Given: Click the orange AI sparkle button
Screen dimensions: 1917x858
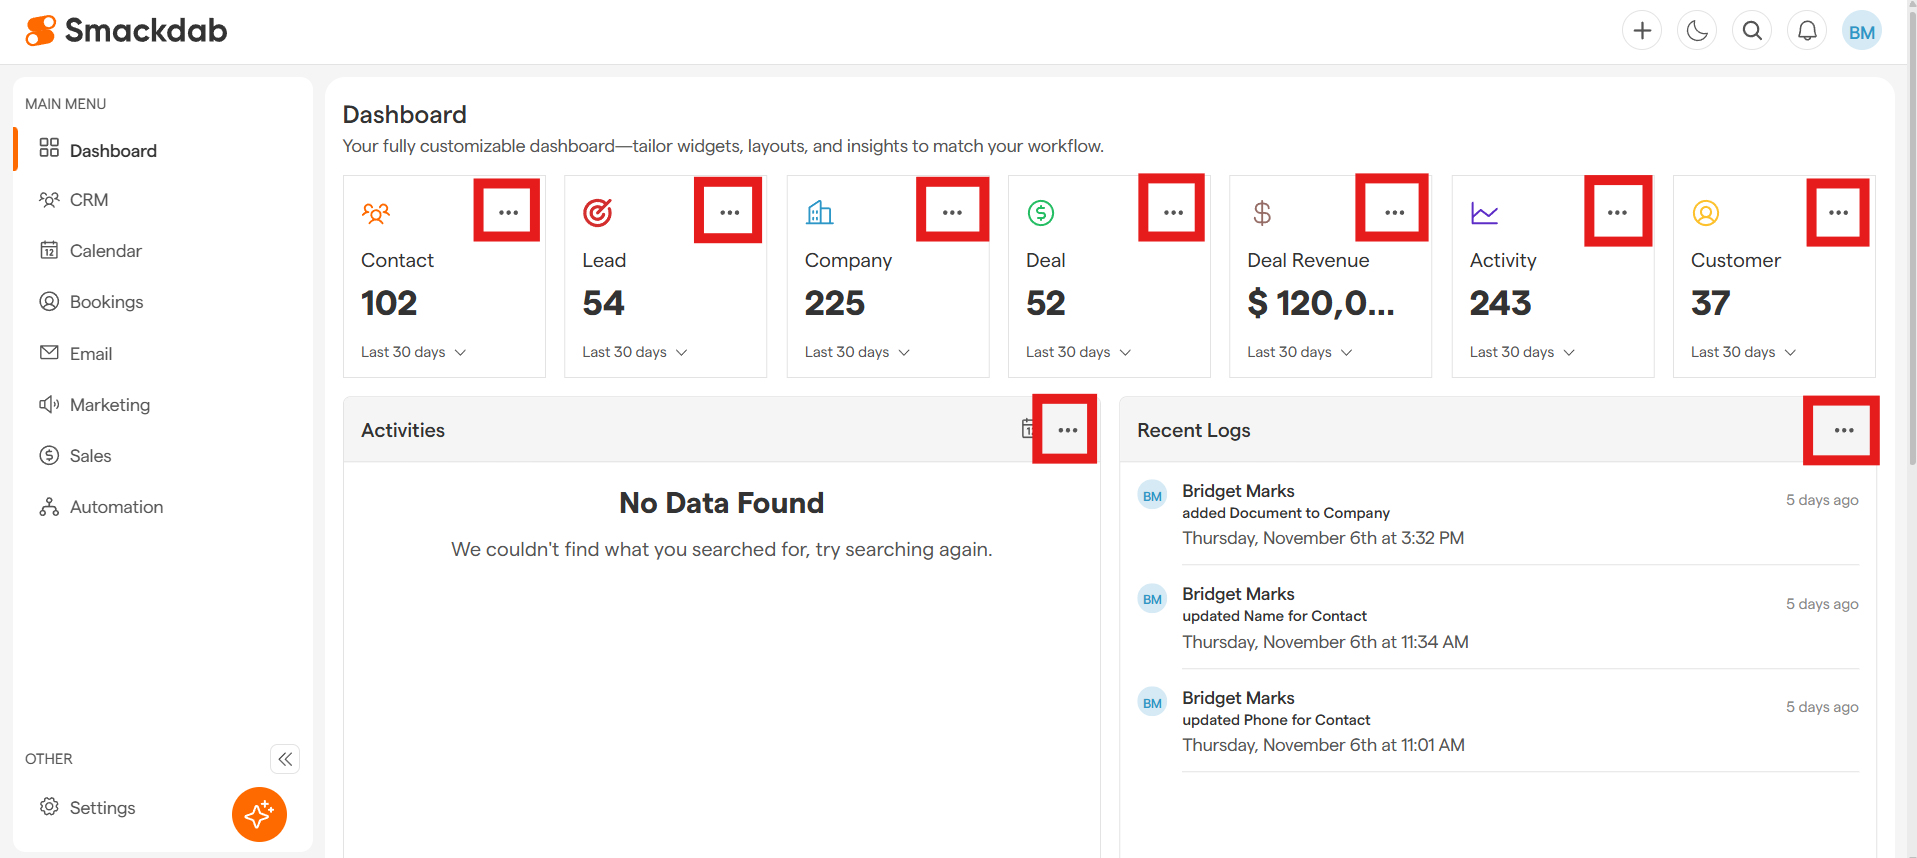Looking at the screenshot, I should (x=259, y=814).
